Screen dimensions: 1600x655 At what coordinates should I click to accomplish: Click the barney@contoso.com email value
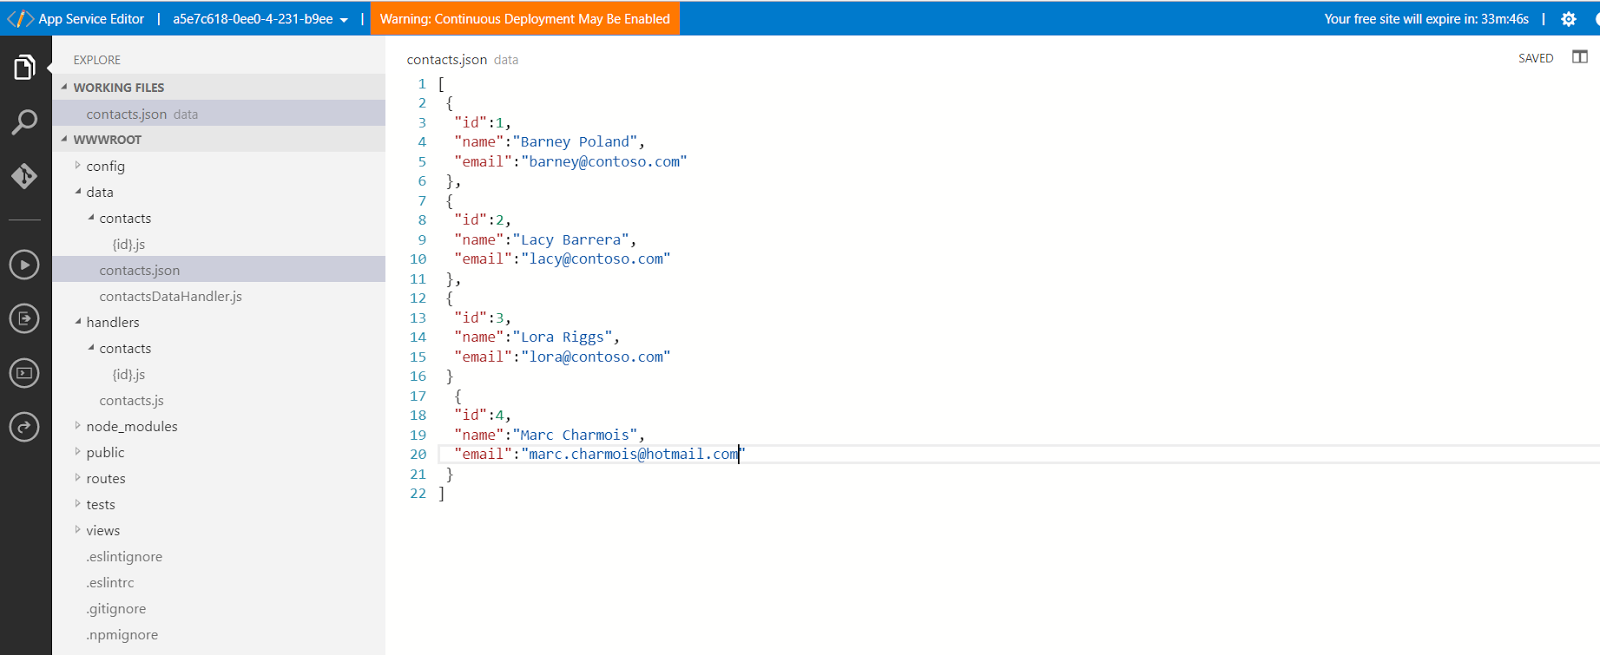604,161
